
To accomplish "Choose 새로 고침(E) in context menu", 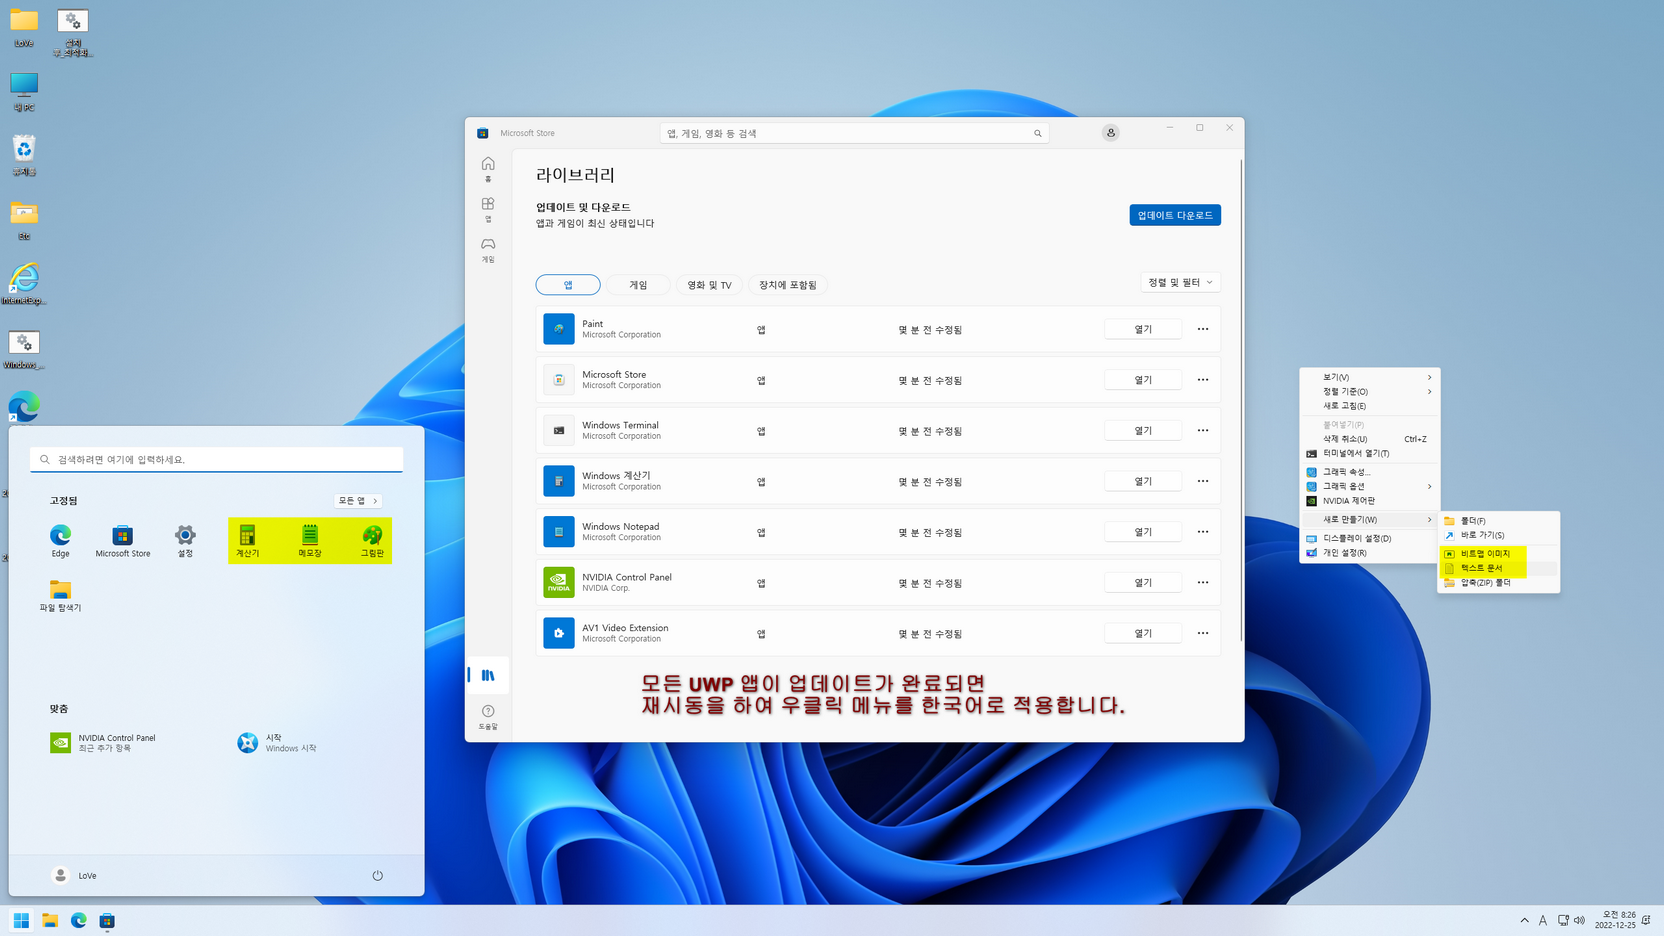I will coord(1370,406).
